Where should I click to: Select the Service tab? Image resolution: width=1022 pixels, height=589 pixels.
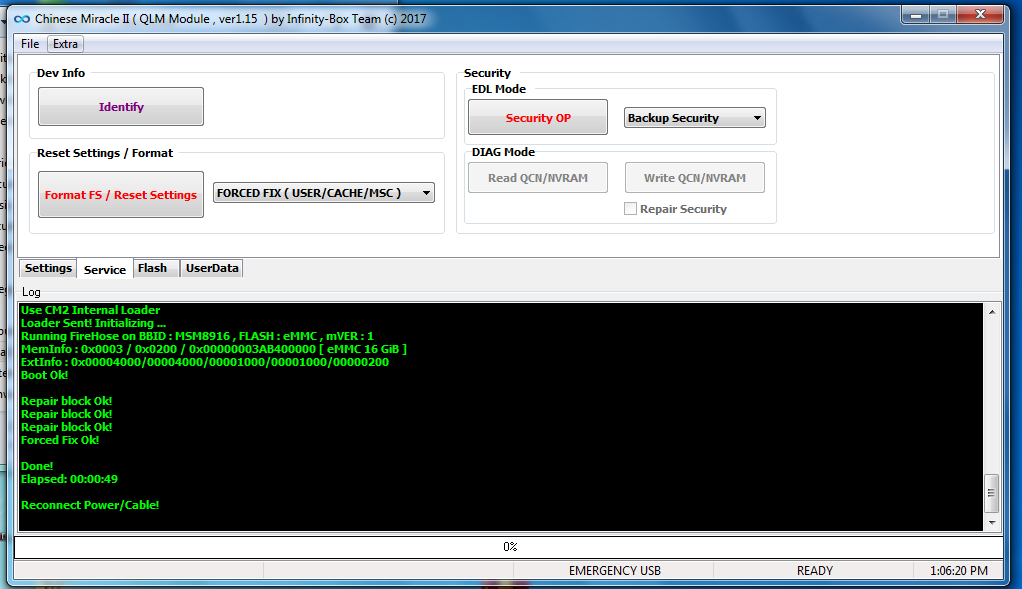click(x=105, y=269)
